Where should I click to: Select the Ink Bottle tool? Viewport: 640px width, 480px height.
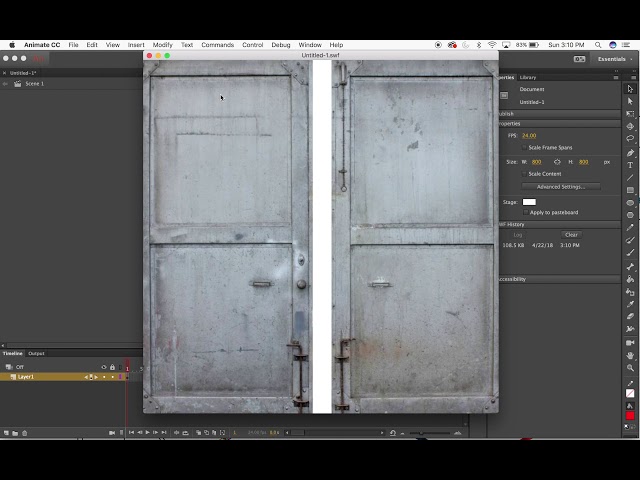[x=630, y=292]
